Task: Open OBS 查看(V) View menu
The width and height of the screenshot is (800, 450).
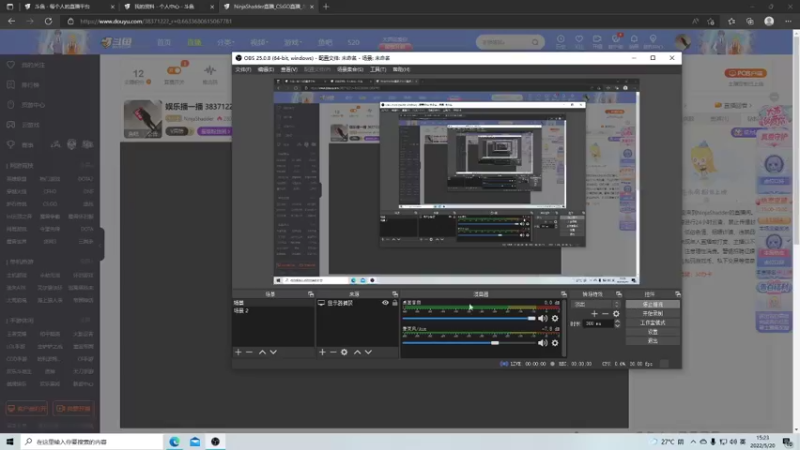Action: pyautogui.click(x=289, y=69)
